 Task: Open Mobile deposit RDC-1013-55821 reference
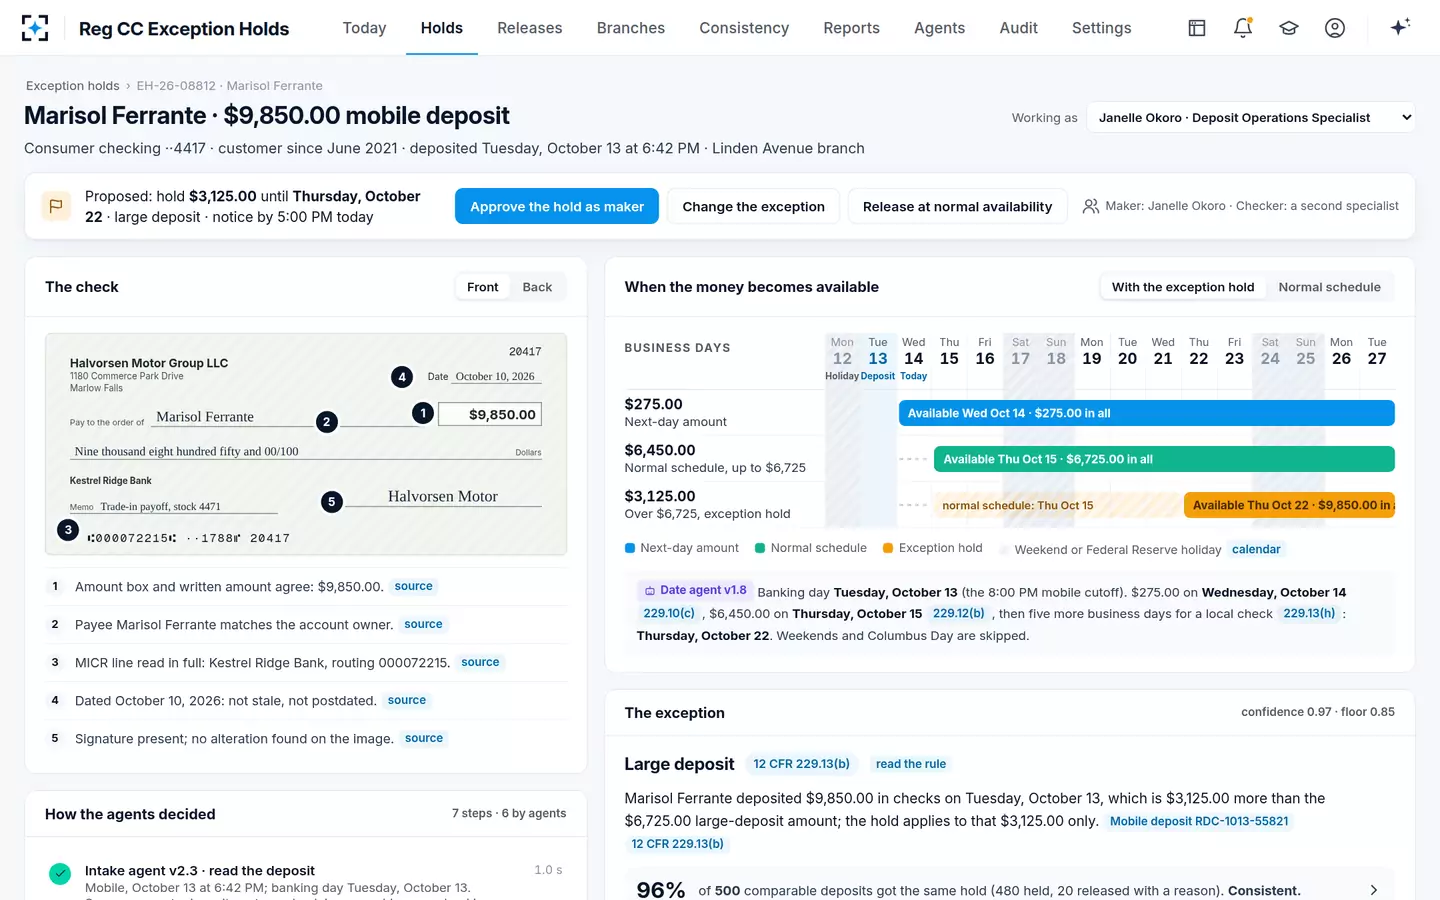1199,821
